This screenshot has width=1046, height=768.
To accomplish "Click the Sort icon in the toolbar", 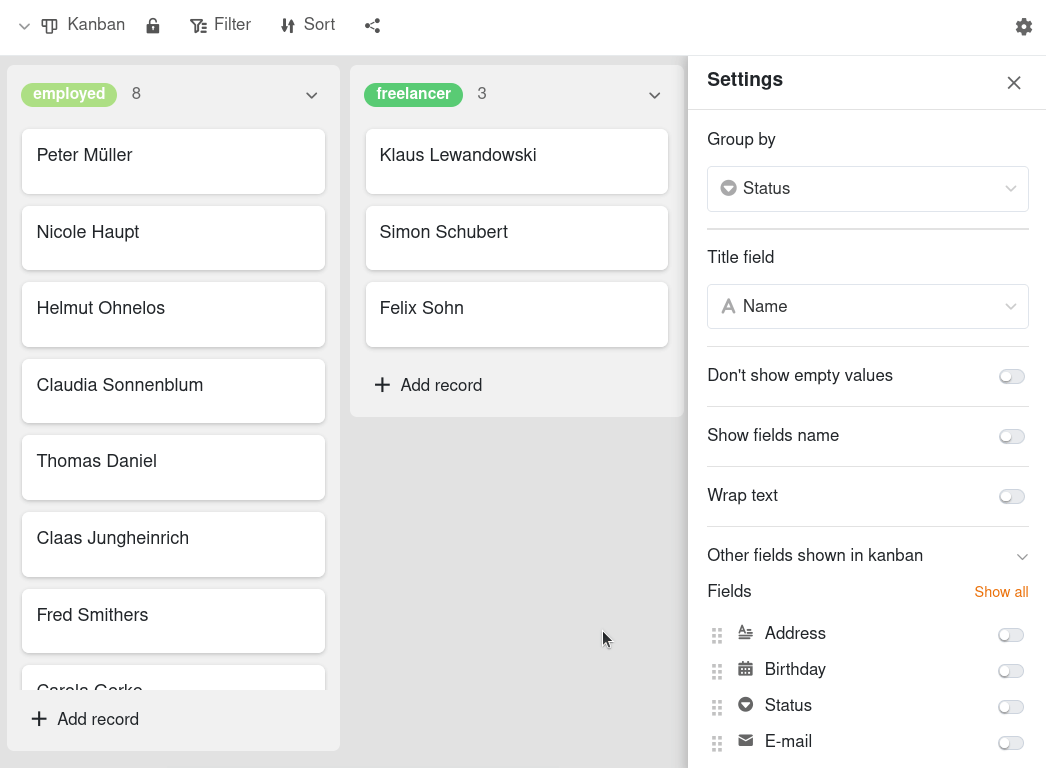I will [287, 24].
